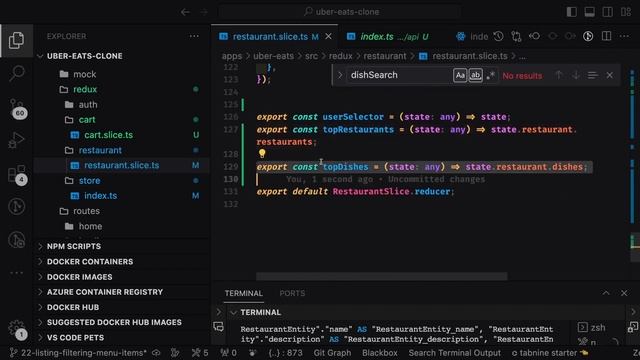640x360 pixels.
Task: Open Source Control view with 60 badge
Action: click(17, 108)
